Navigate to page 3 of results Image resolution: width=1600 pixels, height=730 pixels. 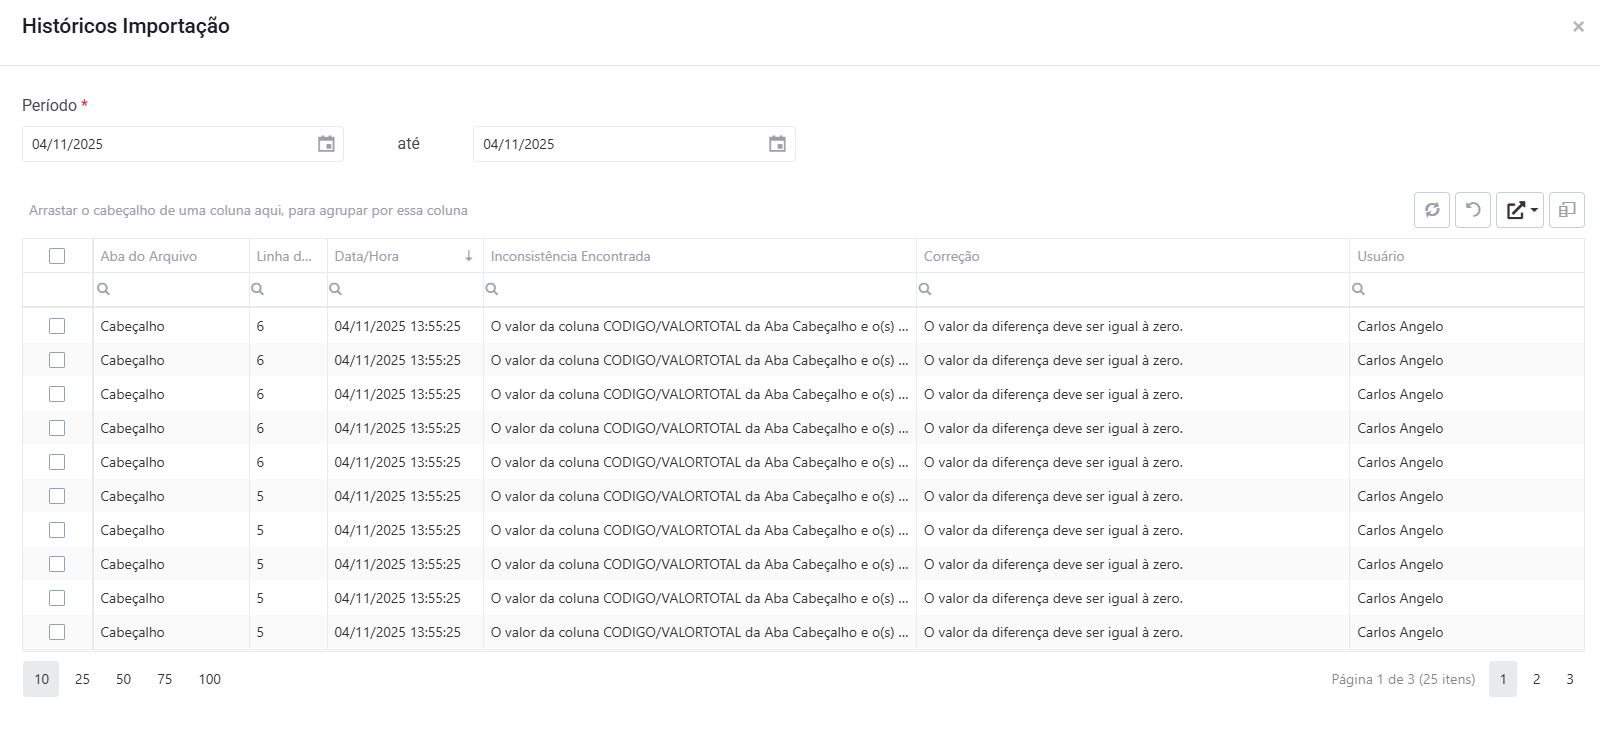(1569, 679)
